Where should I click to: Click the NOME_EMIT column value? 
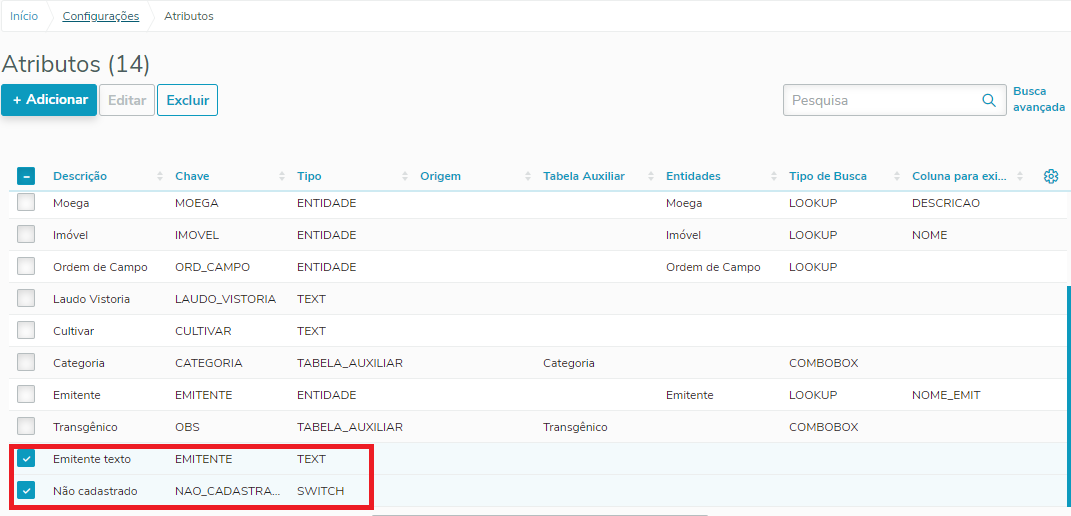click(947, 395)
